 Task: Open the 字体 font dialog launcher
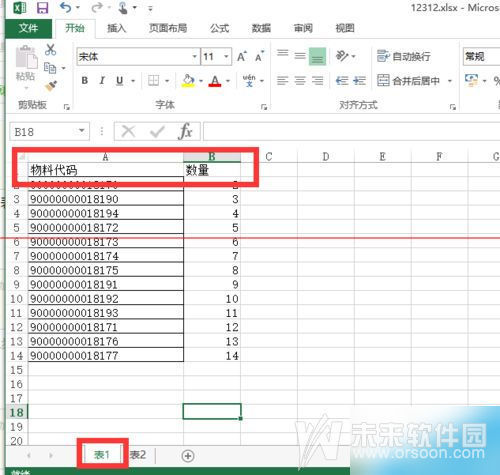tap(264, 107)
